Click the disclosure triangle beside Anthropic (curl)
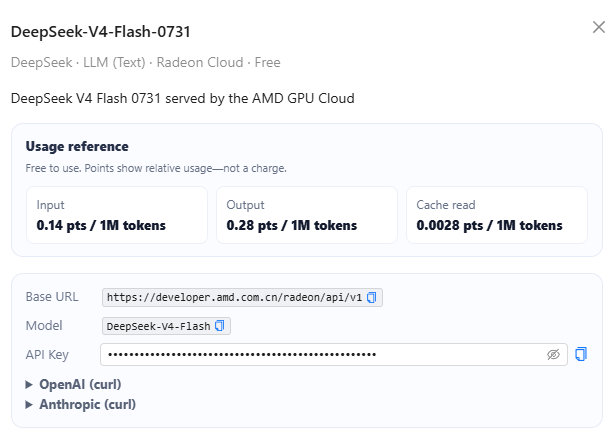Viewport: 616px width, 429px height. [29, 405]
